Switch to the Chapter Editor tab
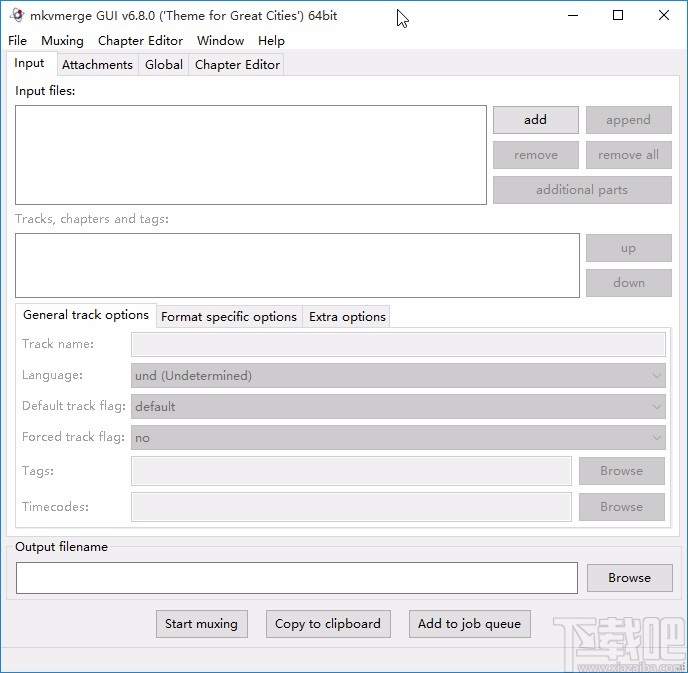688x673 pixels. point(237,64)
